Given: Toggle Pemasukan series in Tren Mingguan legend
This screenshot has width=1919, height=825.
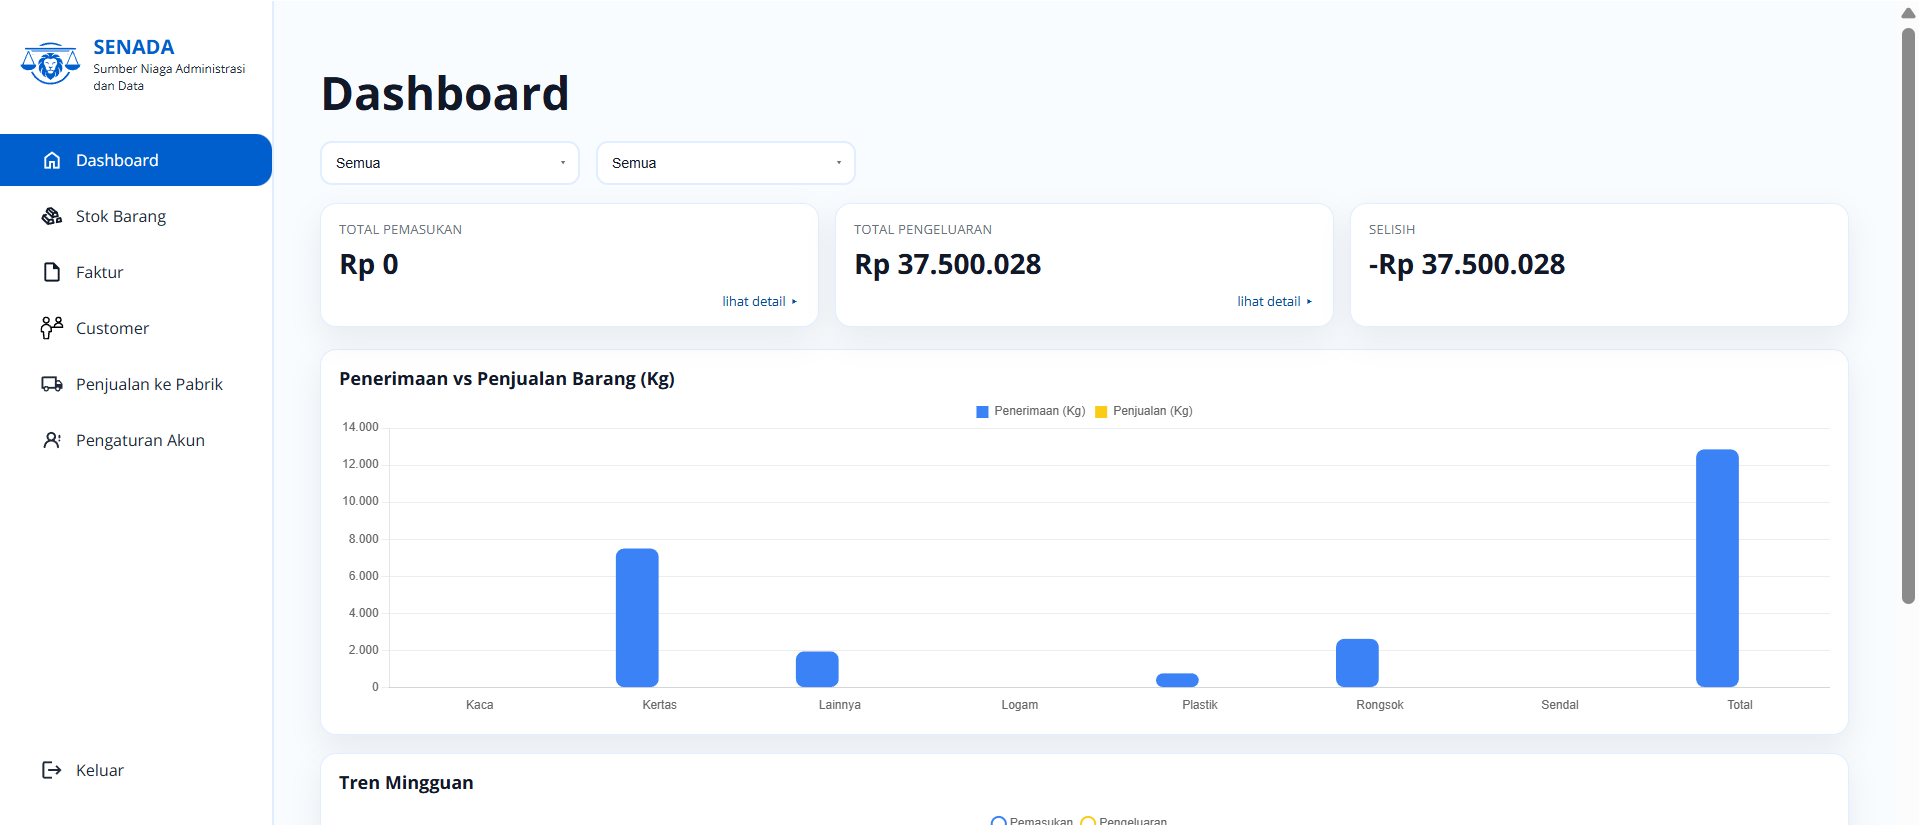Looking at the screenshot, I should pyautogui.click(x=1032, y=821).
